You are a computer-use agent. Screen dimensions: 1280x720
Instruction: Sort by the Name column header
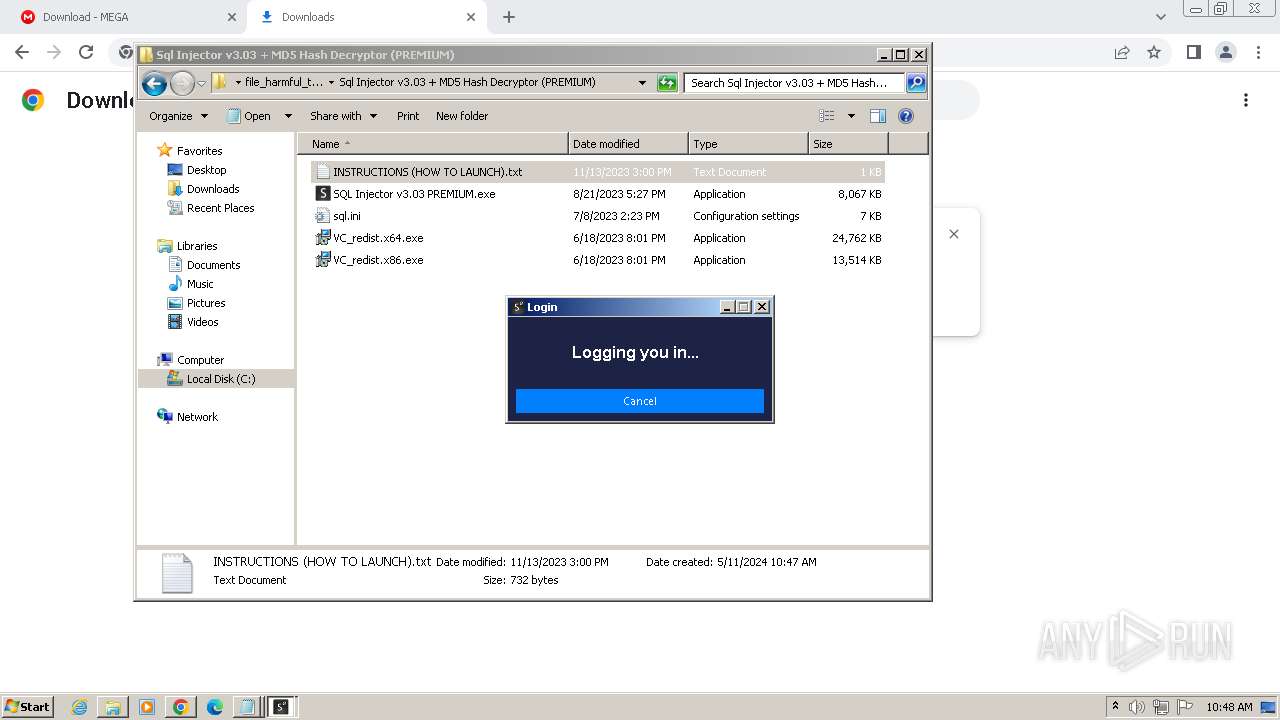coord(433,144)
